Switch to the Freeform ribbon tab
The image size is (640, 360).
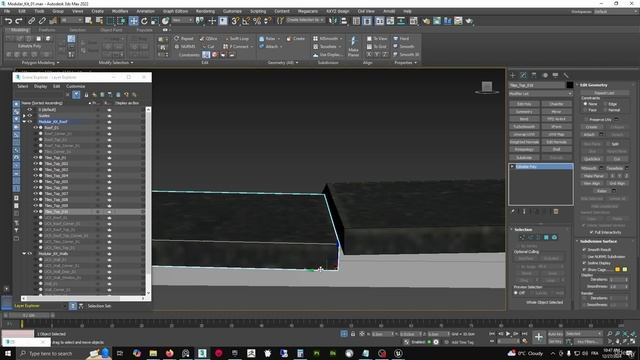click(47, 30)
